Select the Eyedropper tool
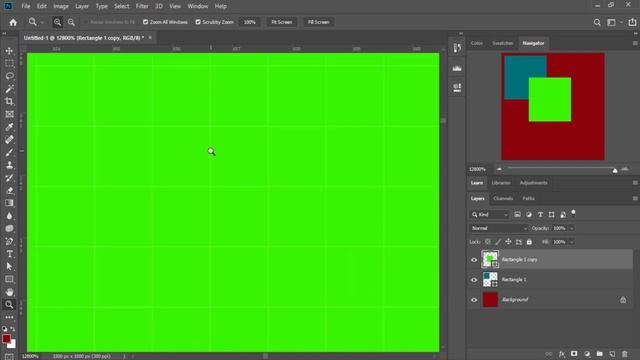Viewport: 640px width, 360px height. pyautogui.click(x=9, y=127)
